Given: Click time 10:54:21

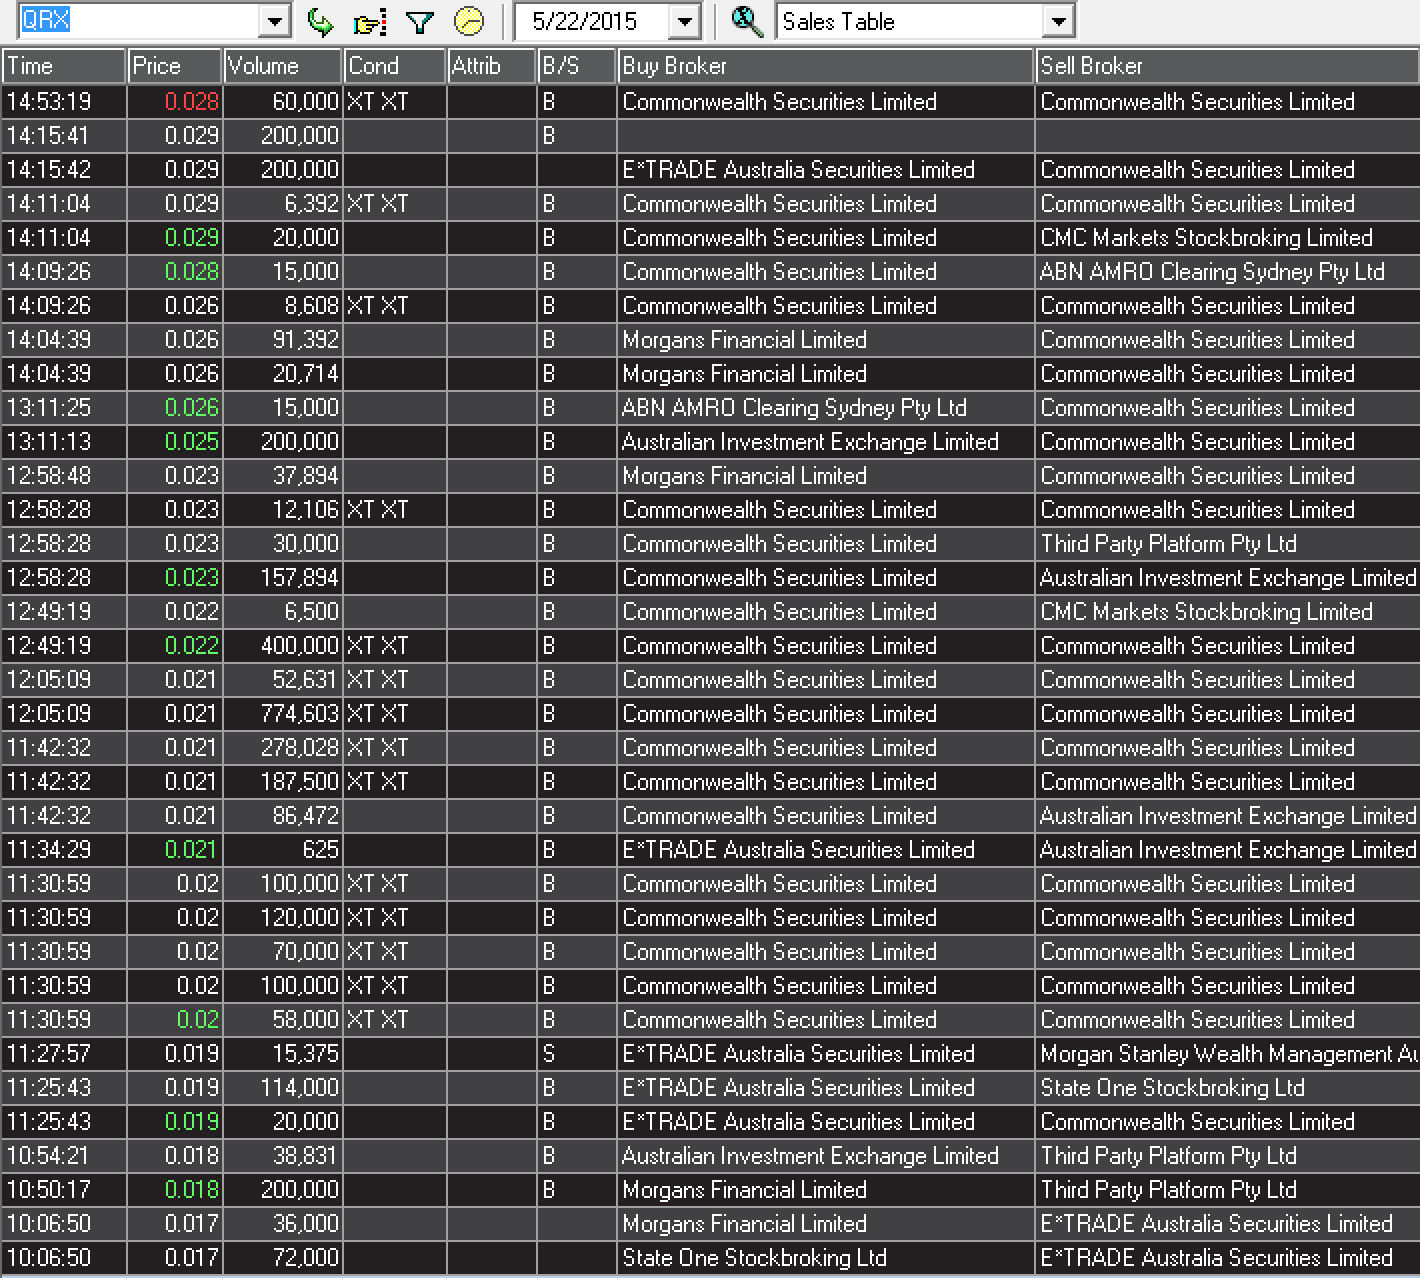Looking at the screenshot, I should point(64,1156).
